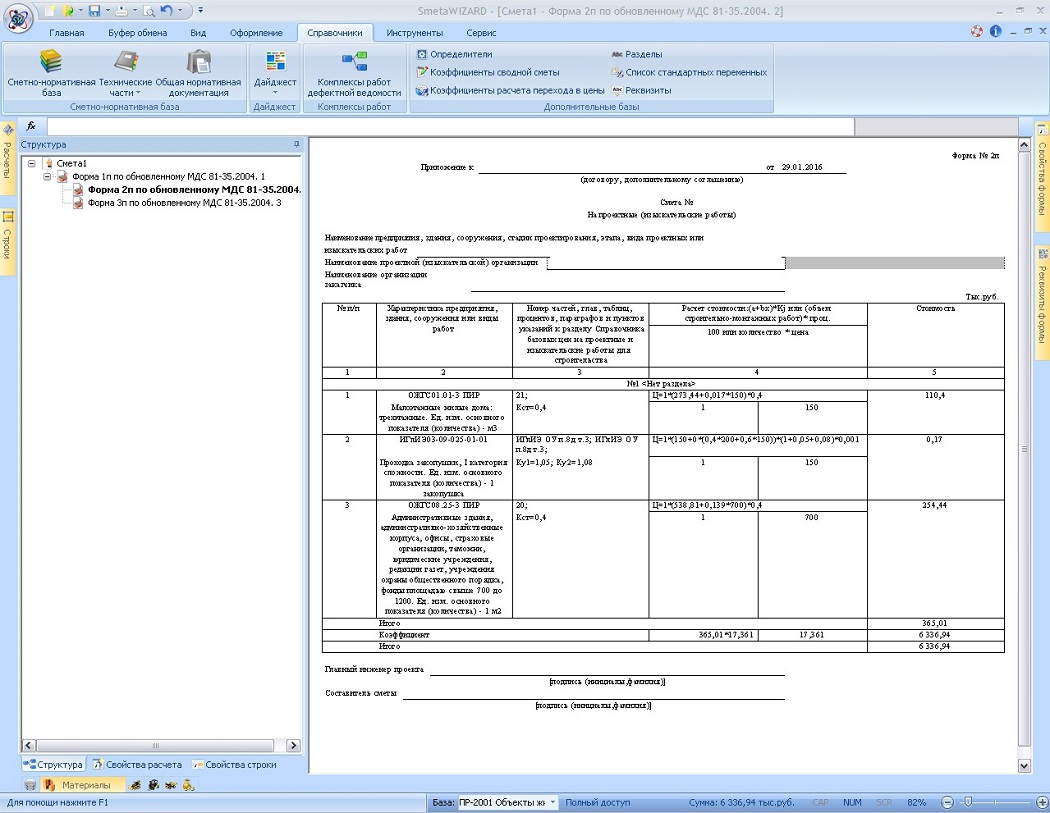Pin the Структура panel
The height and width of the screenshot is (813, 1050).
pyautogui.click(x=296, y=144)
